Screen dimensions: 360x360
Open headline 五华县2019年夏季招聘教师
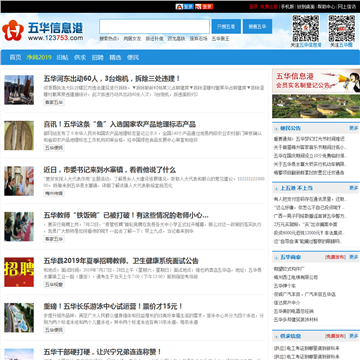(x=121, y=261)
